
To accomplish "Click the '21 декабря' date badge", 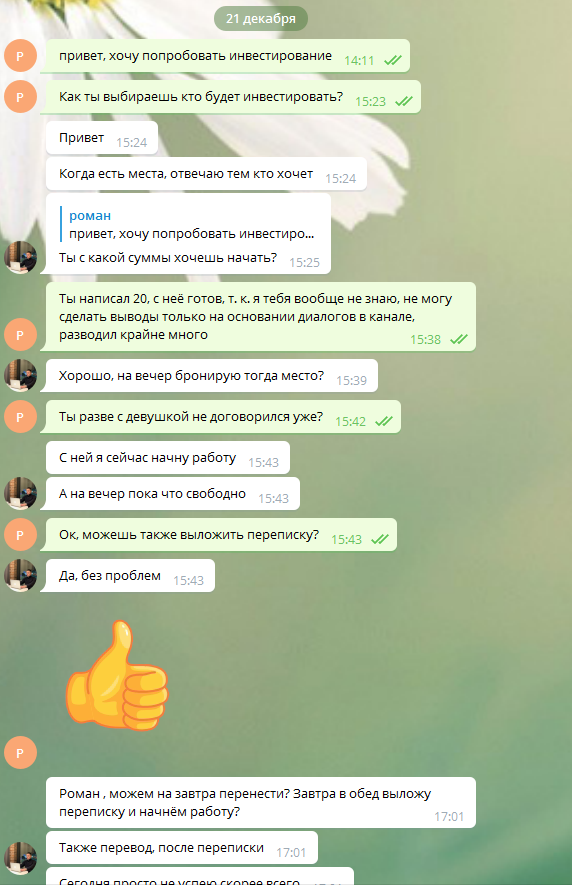I will 261,19.
